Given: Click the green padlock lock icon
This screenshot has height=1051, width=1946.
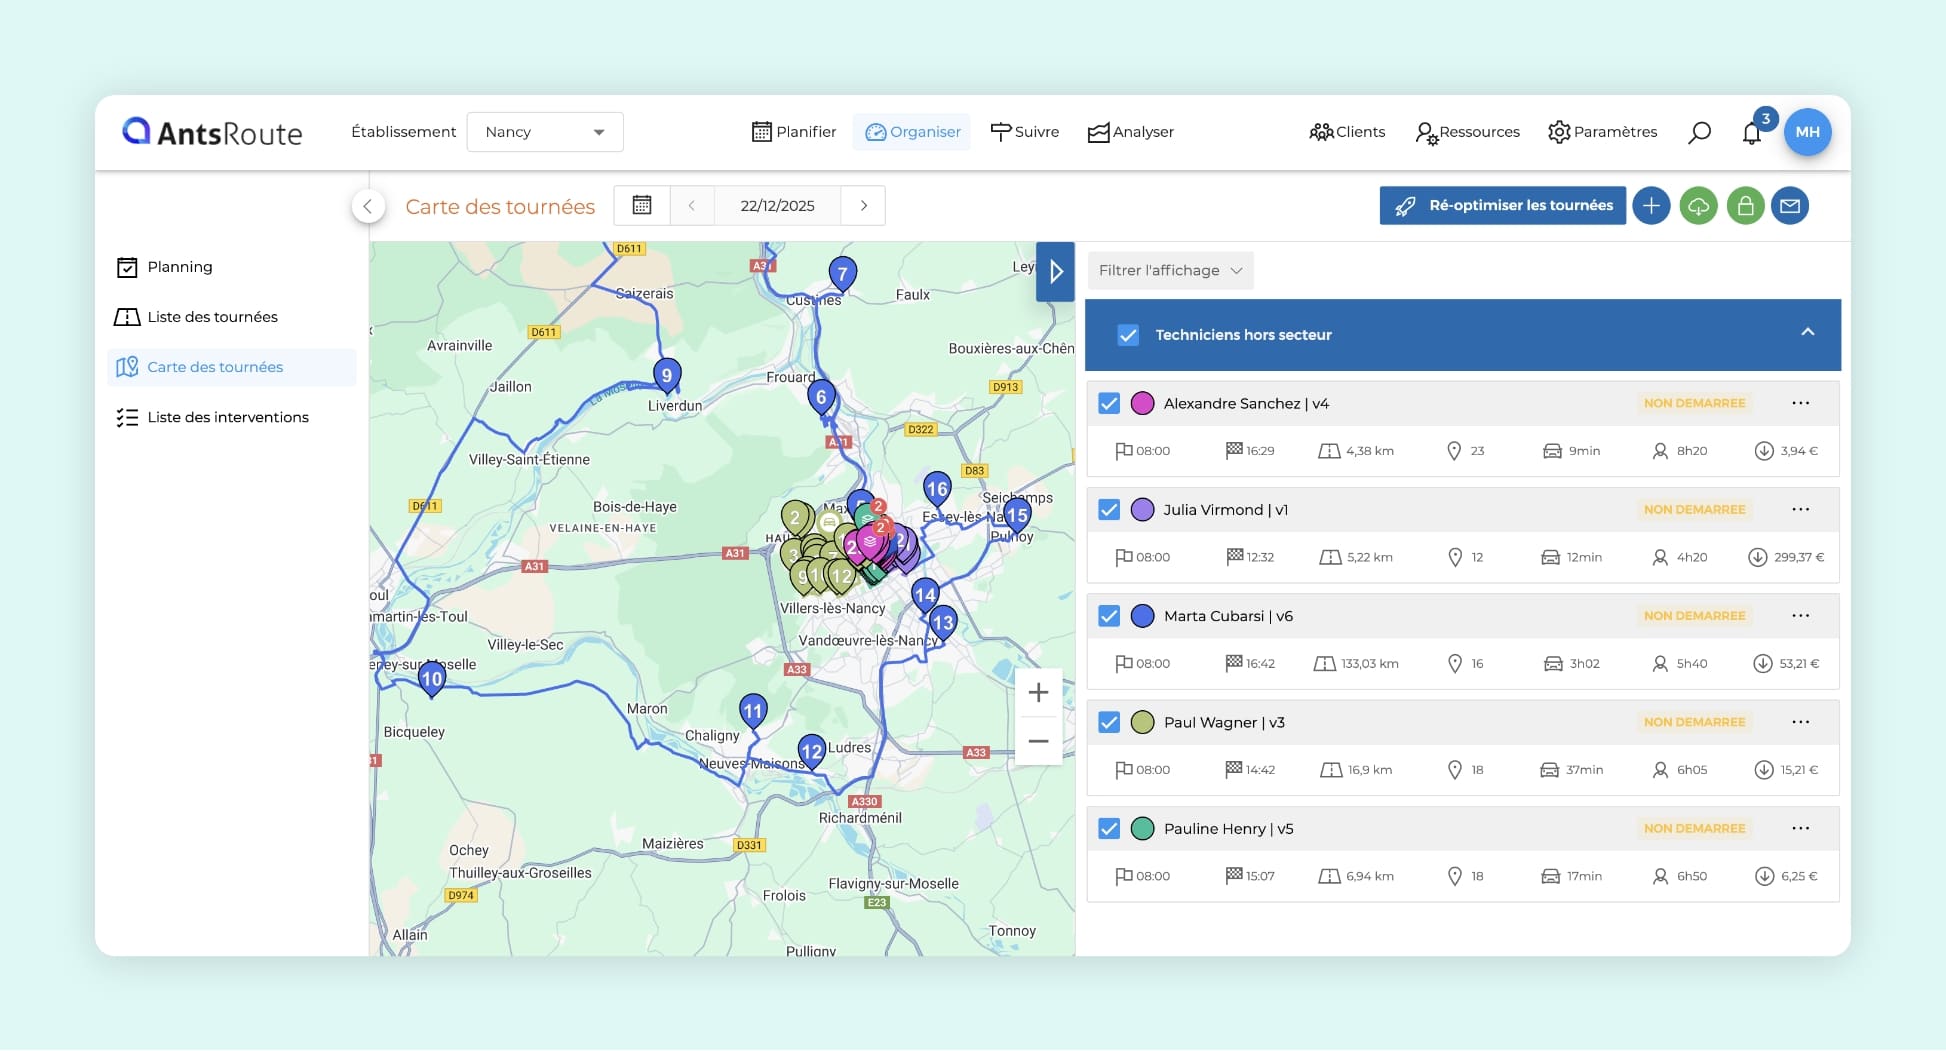Looking at the screenshot, I should point(1745,206).
